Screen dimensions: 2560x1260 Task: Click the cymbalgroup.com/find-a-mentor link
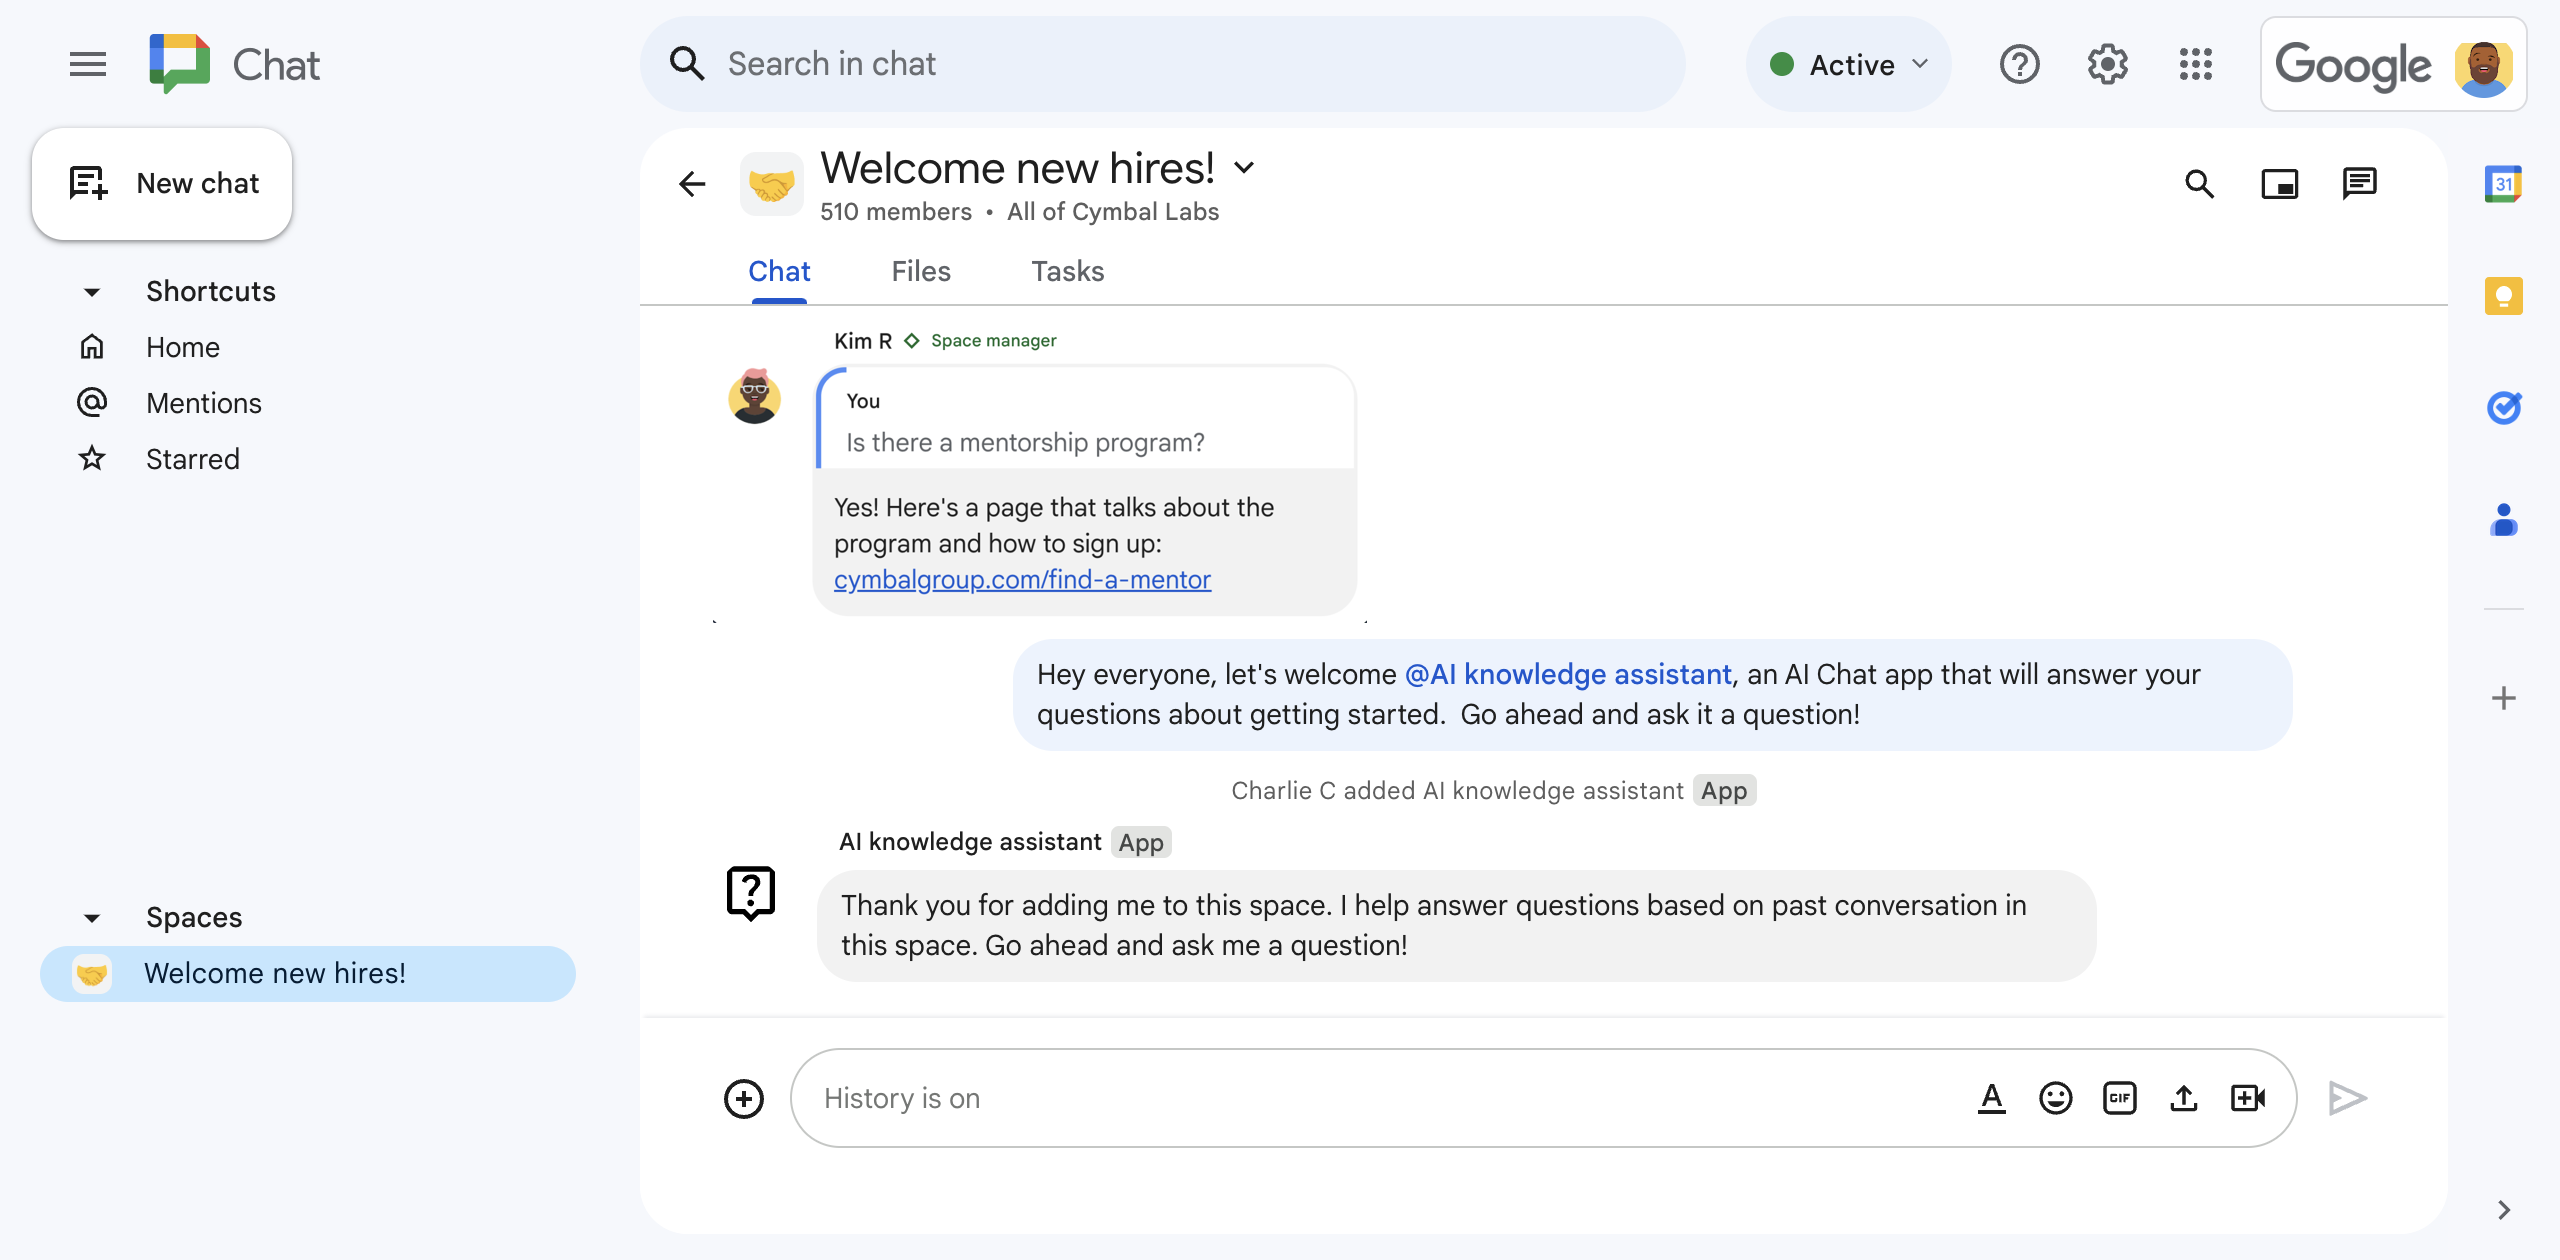coord(1024,579)
